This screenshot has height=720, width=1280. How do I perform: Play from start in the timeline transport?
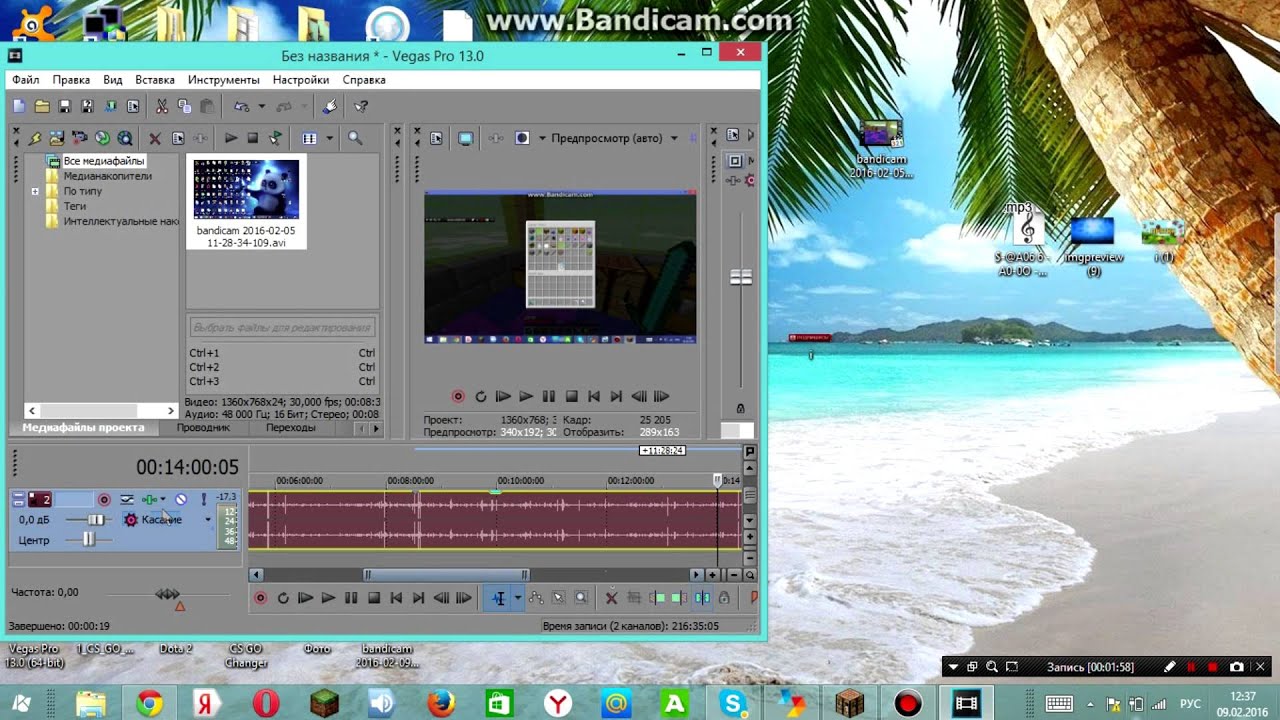[x=306, y=598]
